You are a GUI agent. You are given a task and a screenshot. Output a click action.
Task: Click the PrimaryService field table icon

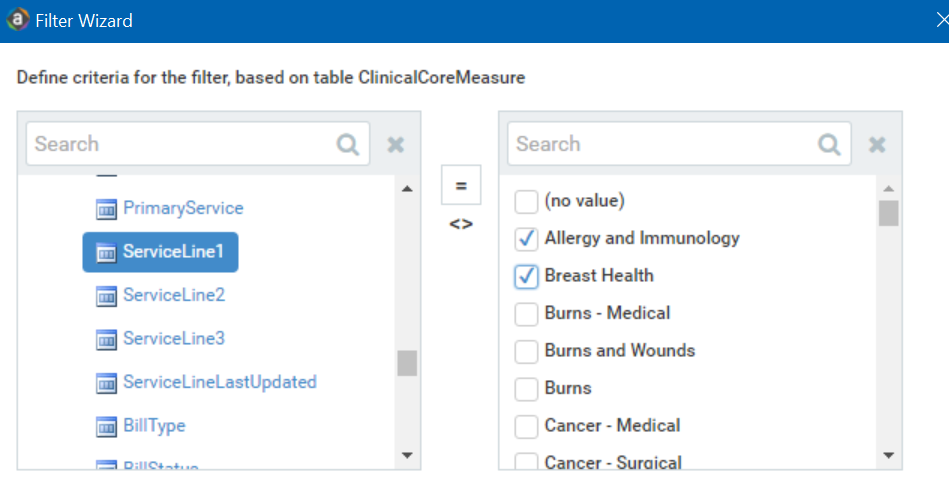tap(106, 209)
